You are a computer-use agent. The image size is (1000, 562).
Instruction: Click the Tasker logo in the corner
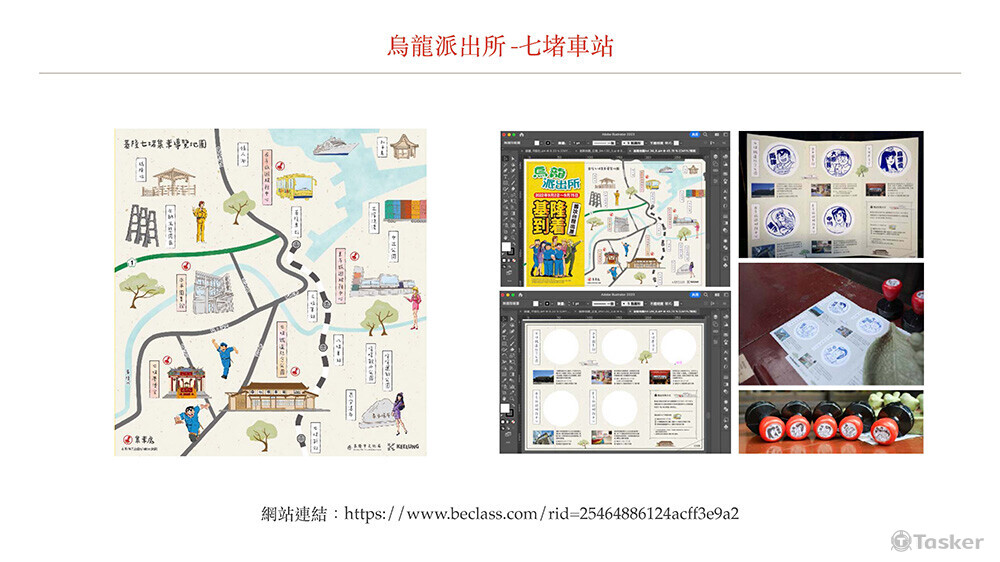(x=937, y=541)
